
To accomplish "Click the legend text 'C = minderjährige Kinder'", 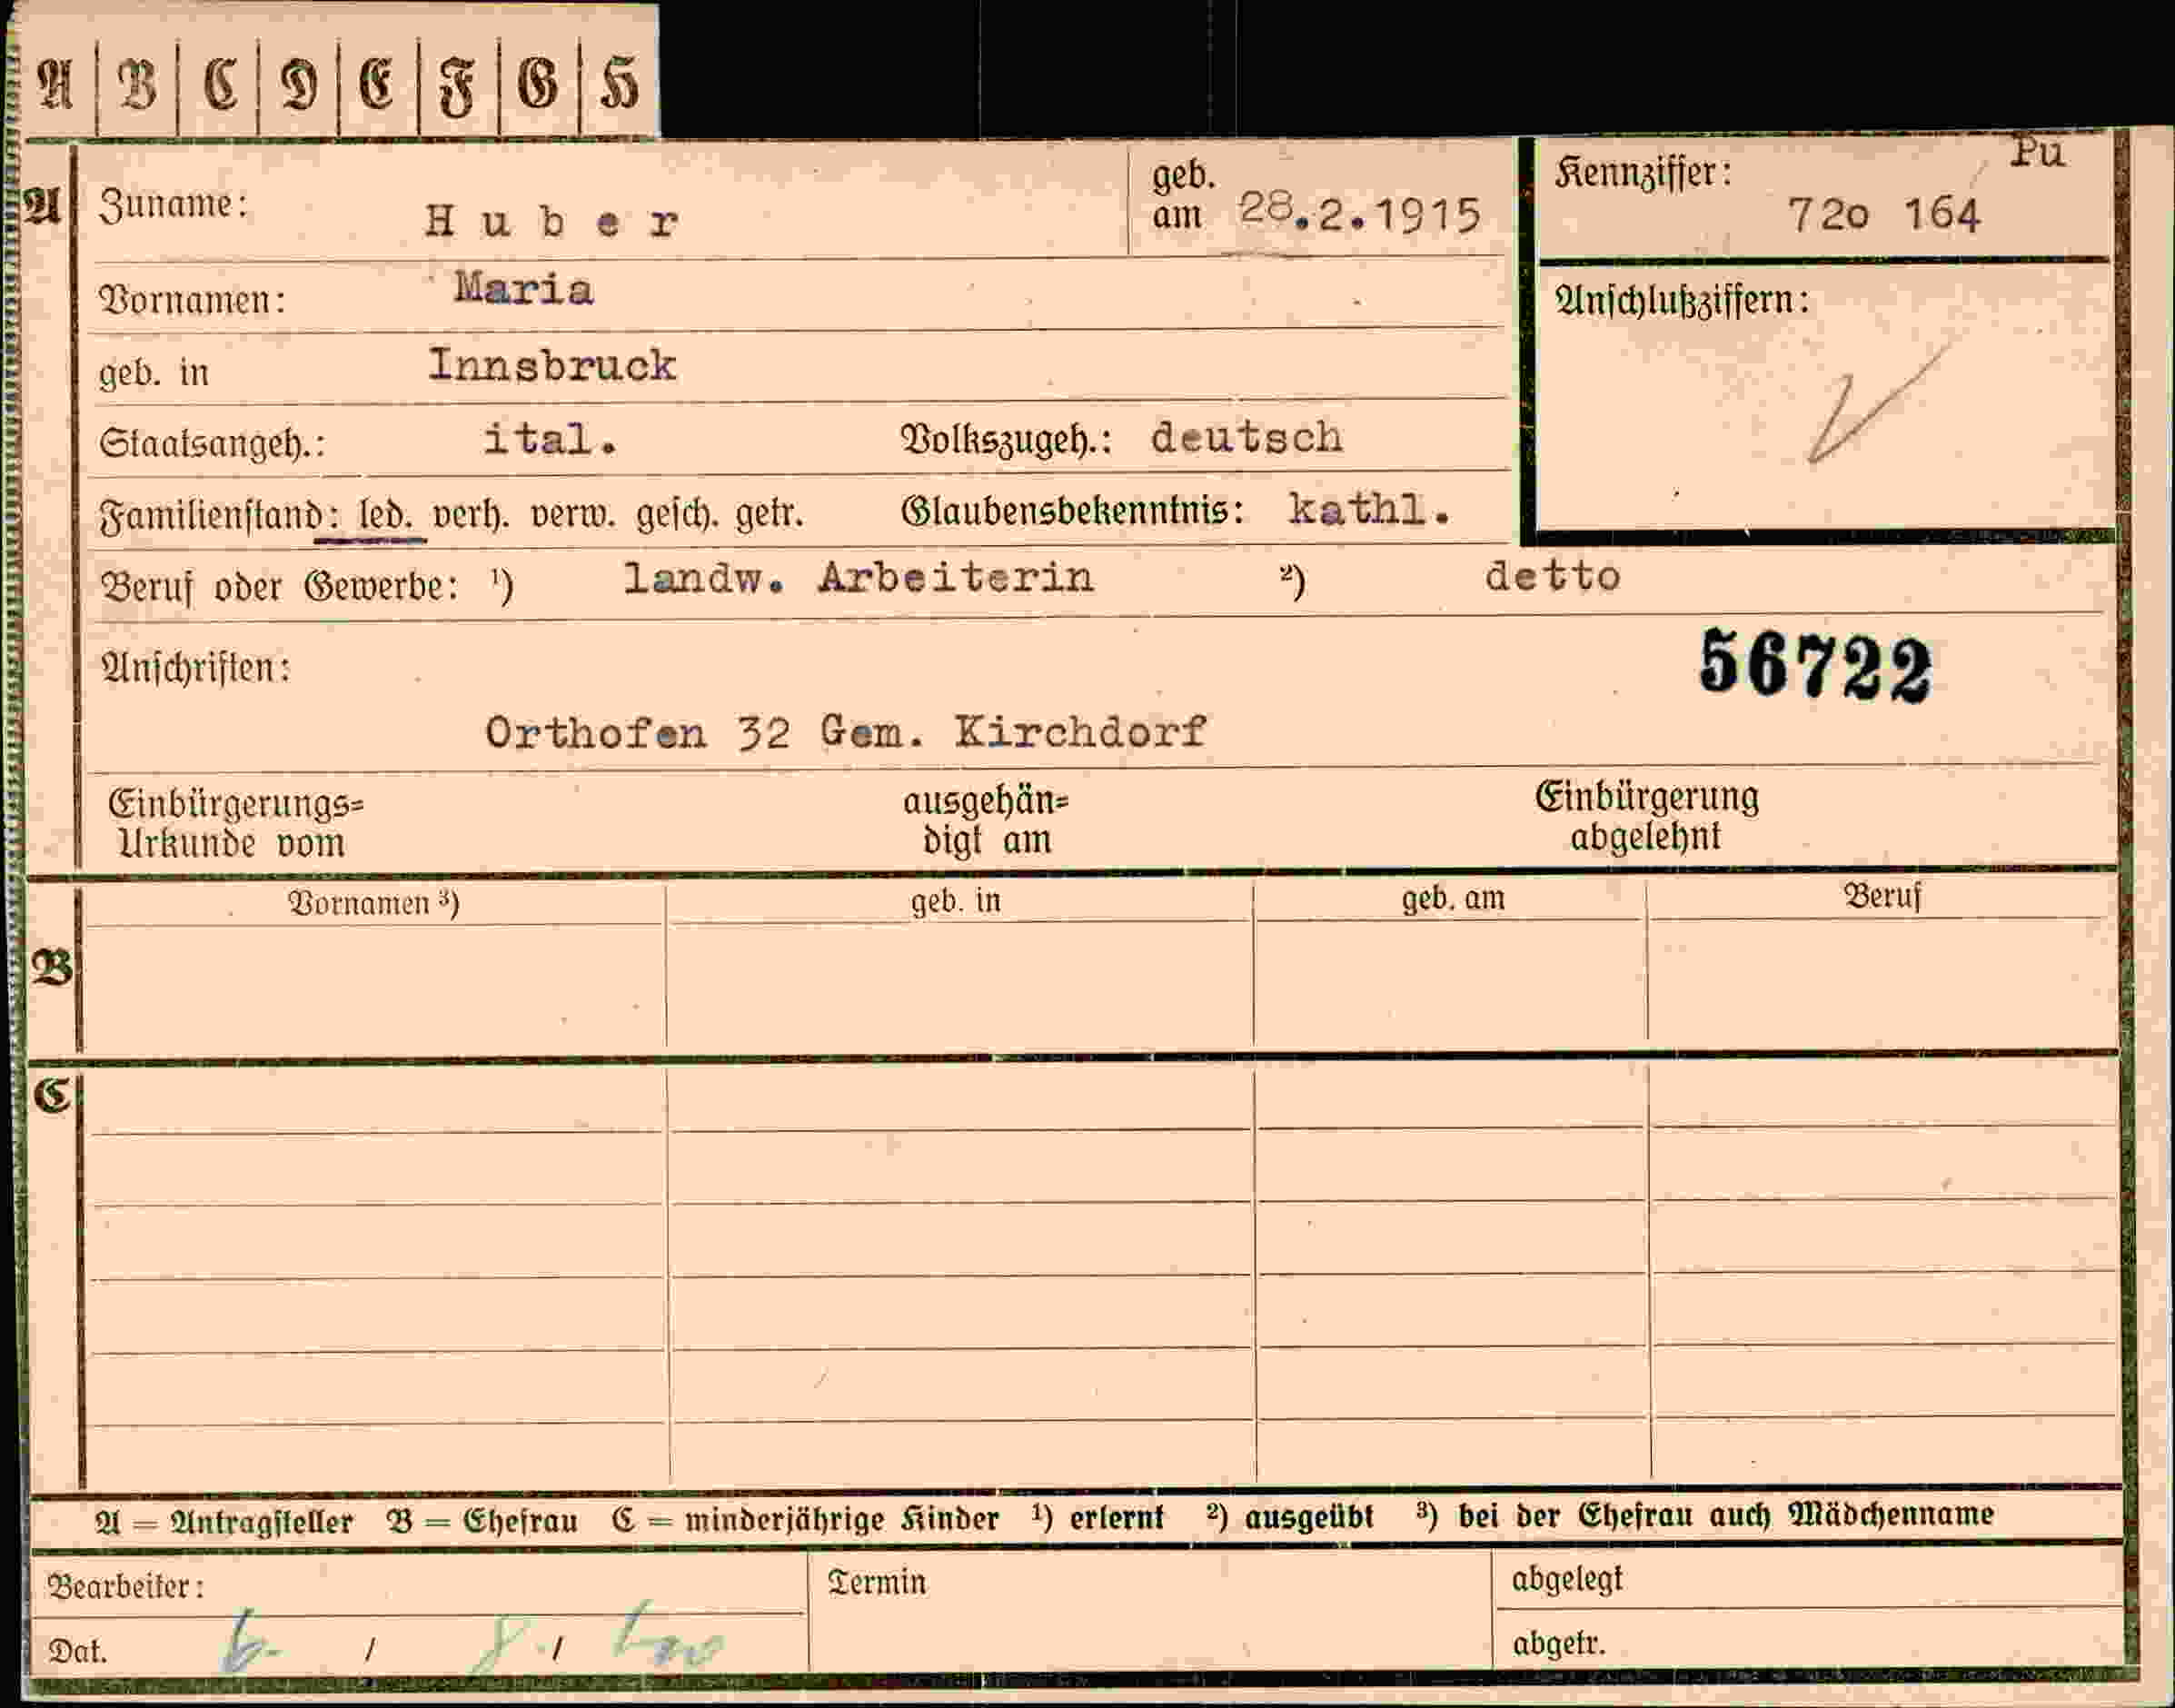I will coord(806,1520).
